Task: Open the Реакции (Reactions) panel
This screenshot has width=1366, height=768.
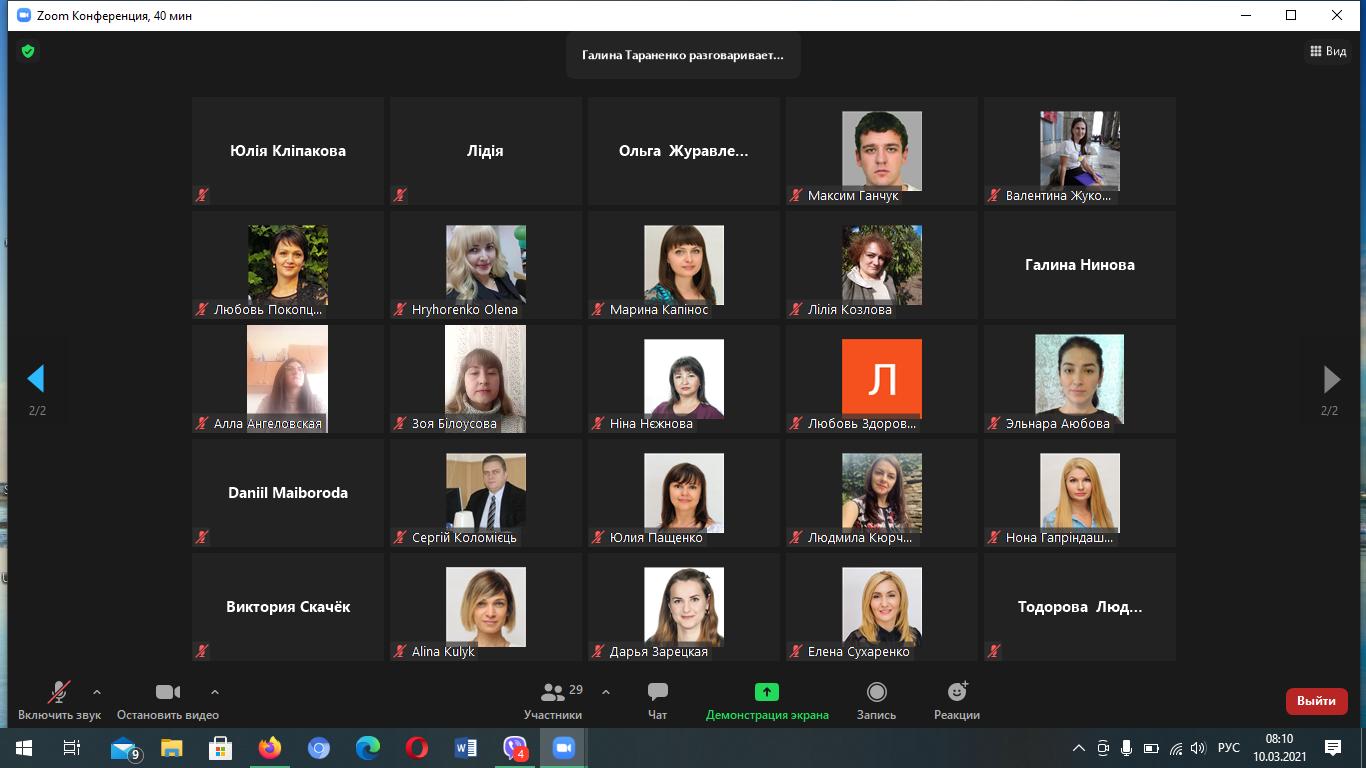Action: pos(957,698)
